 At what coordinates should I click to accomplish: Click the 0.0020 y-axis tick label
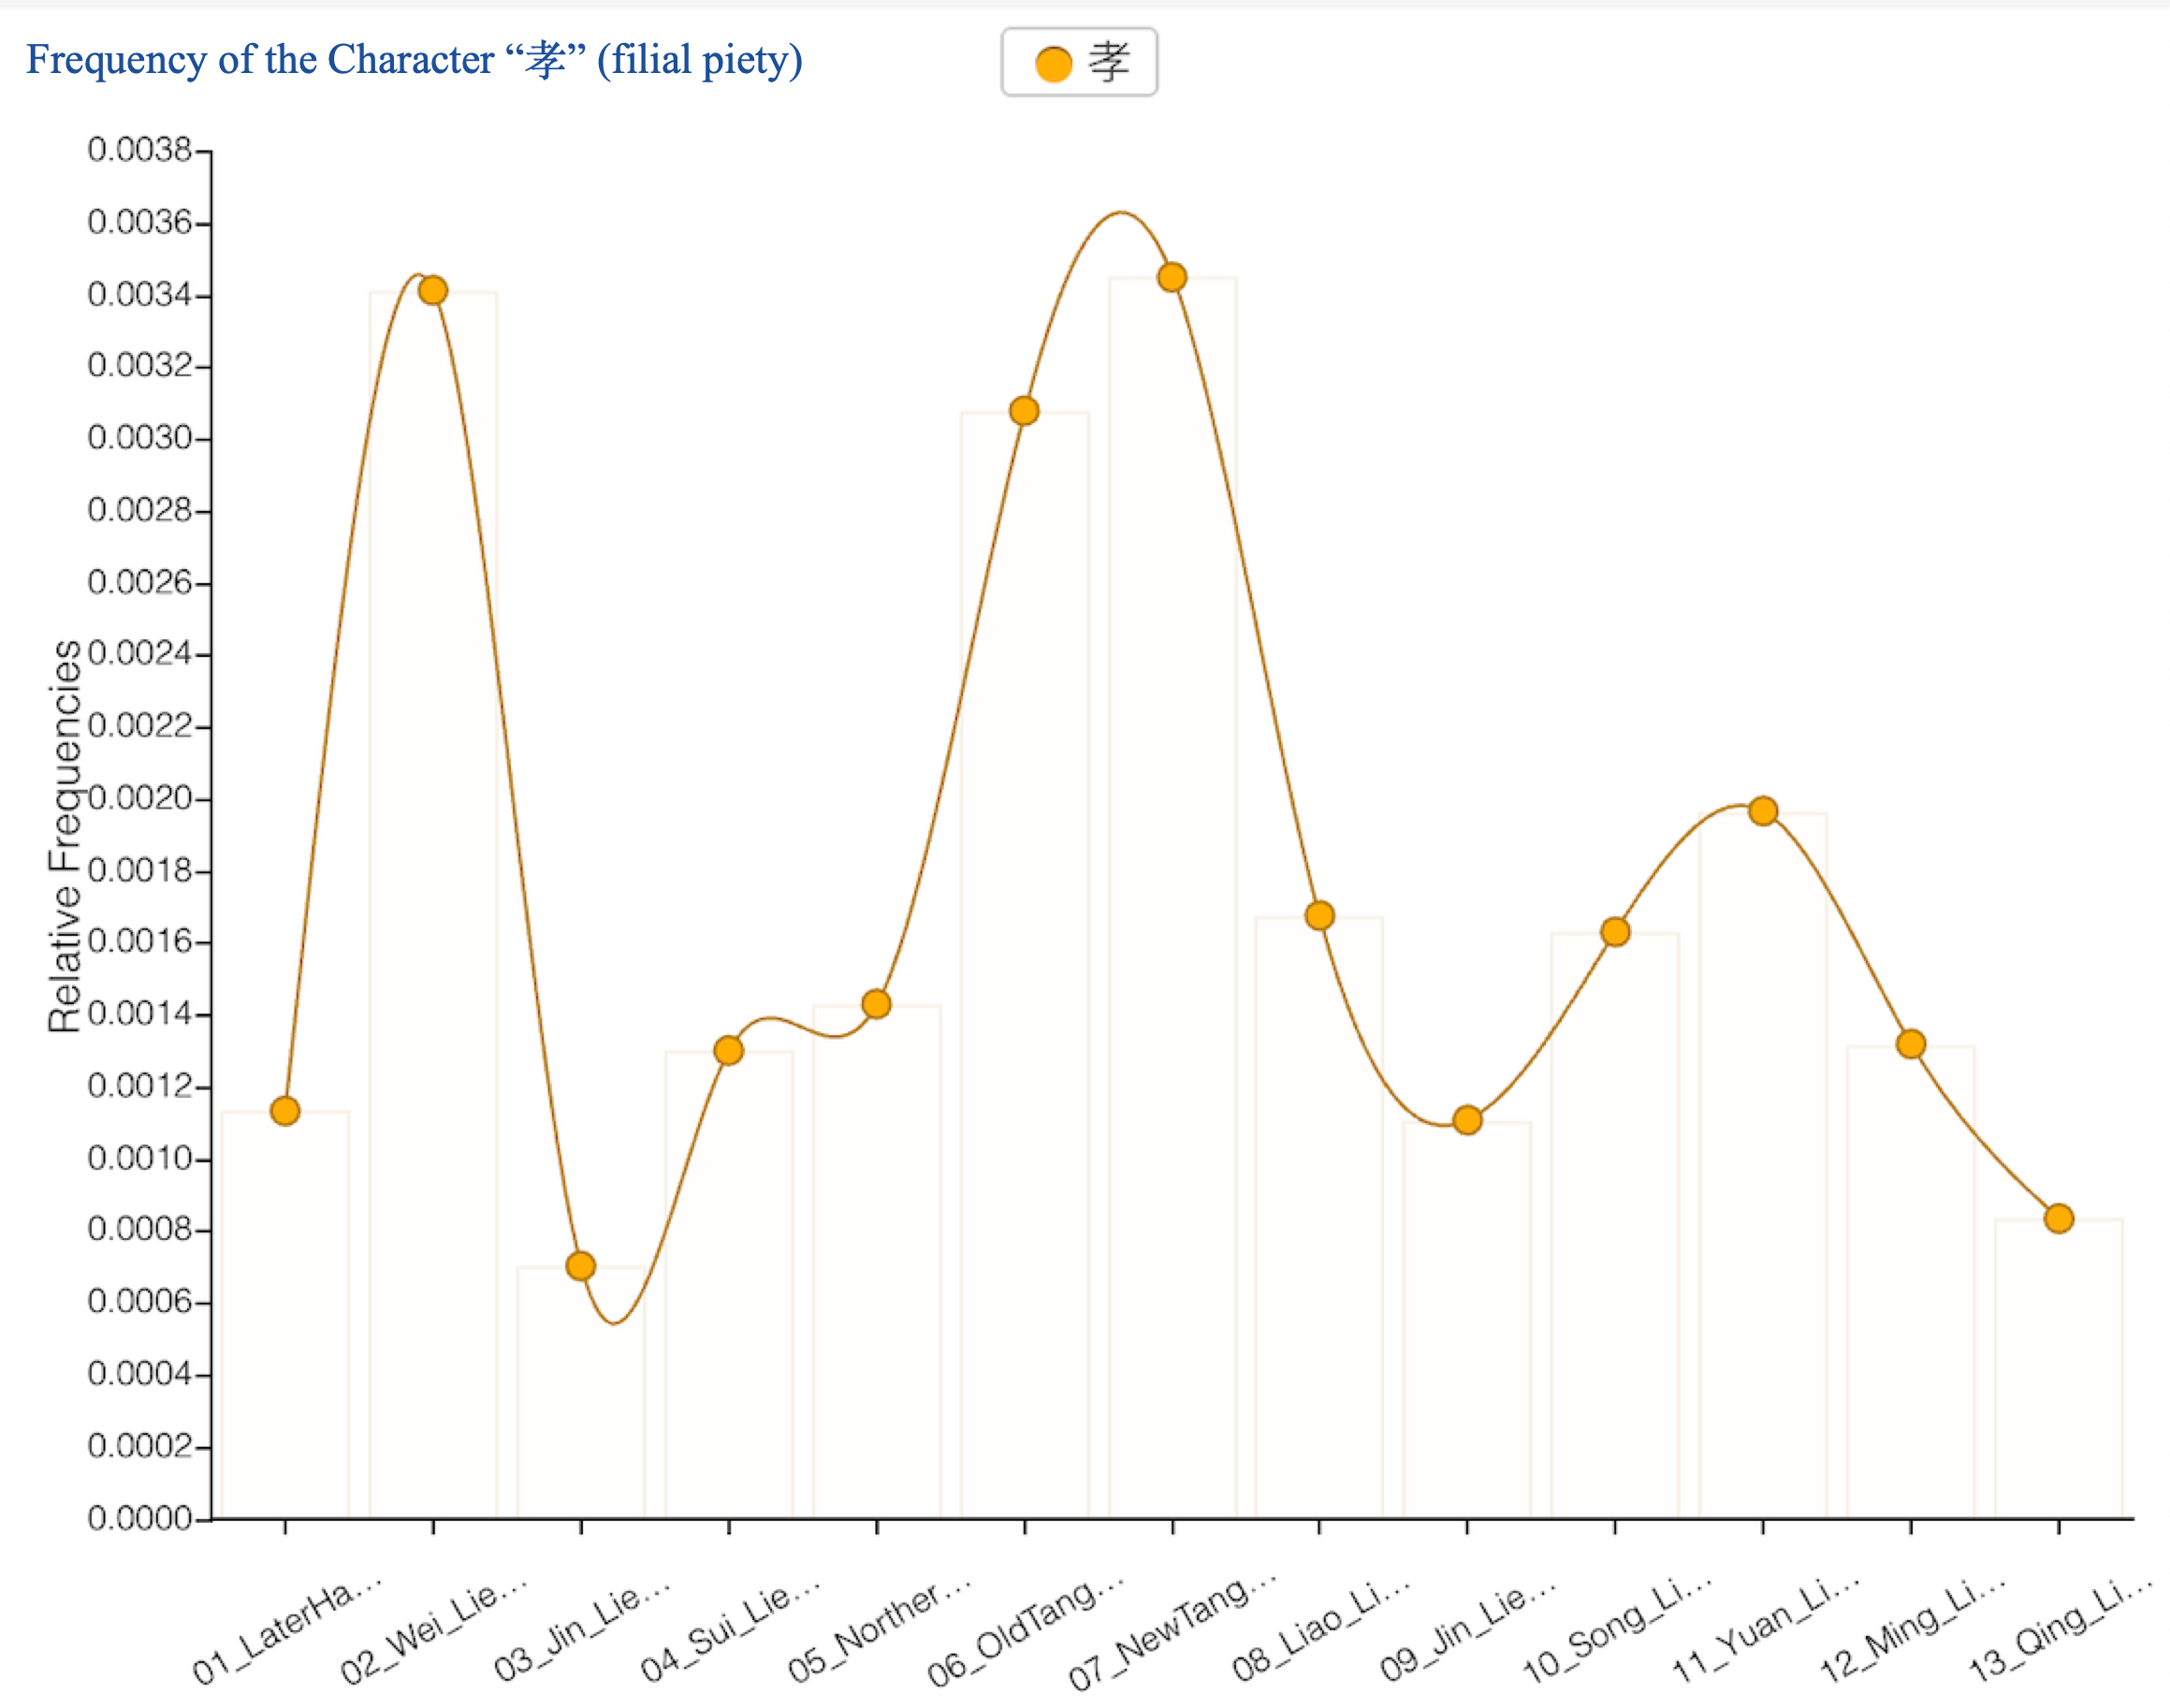coord(140,798)
